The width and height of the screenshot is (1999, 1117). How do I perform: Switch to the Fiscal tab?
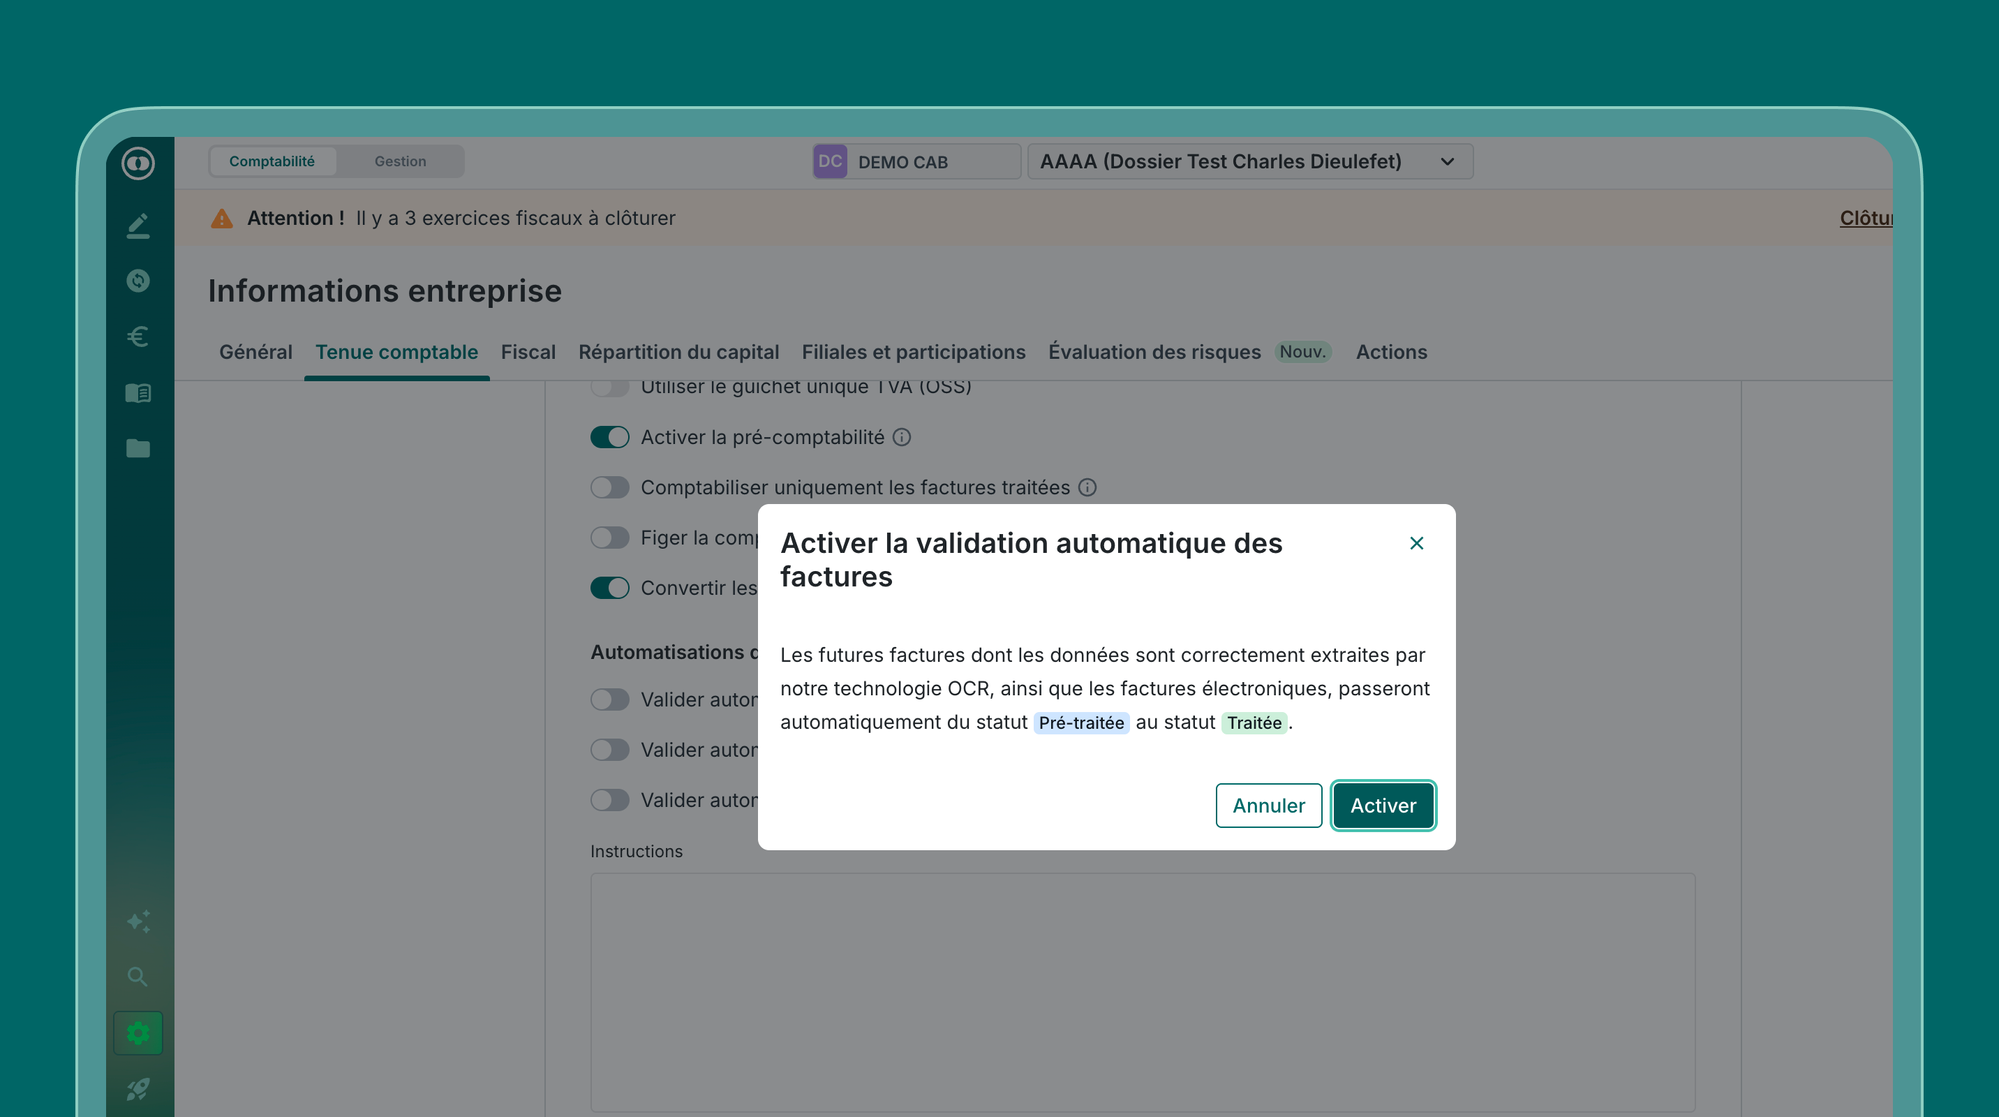tap(528, 352)
